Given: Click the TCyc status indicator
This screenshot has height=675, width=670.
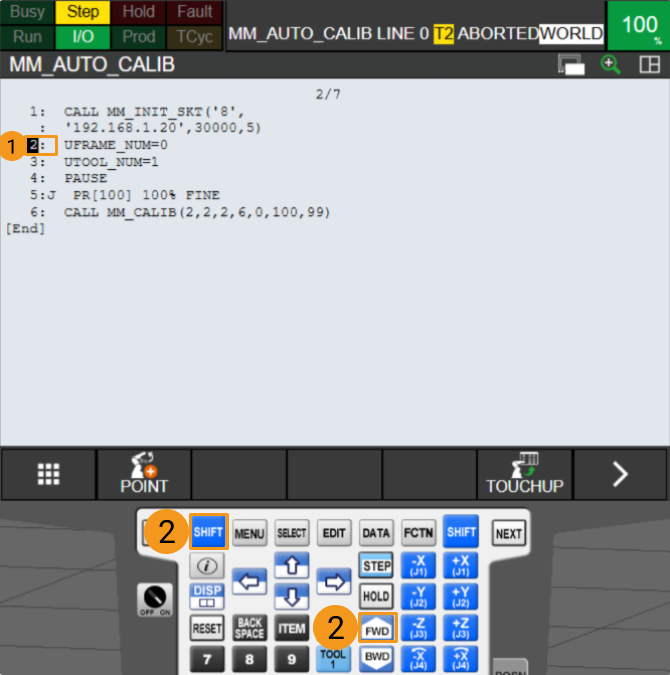Looking at the screenshot, I should click(194, 37).
